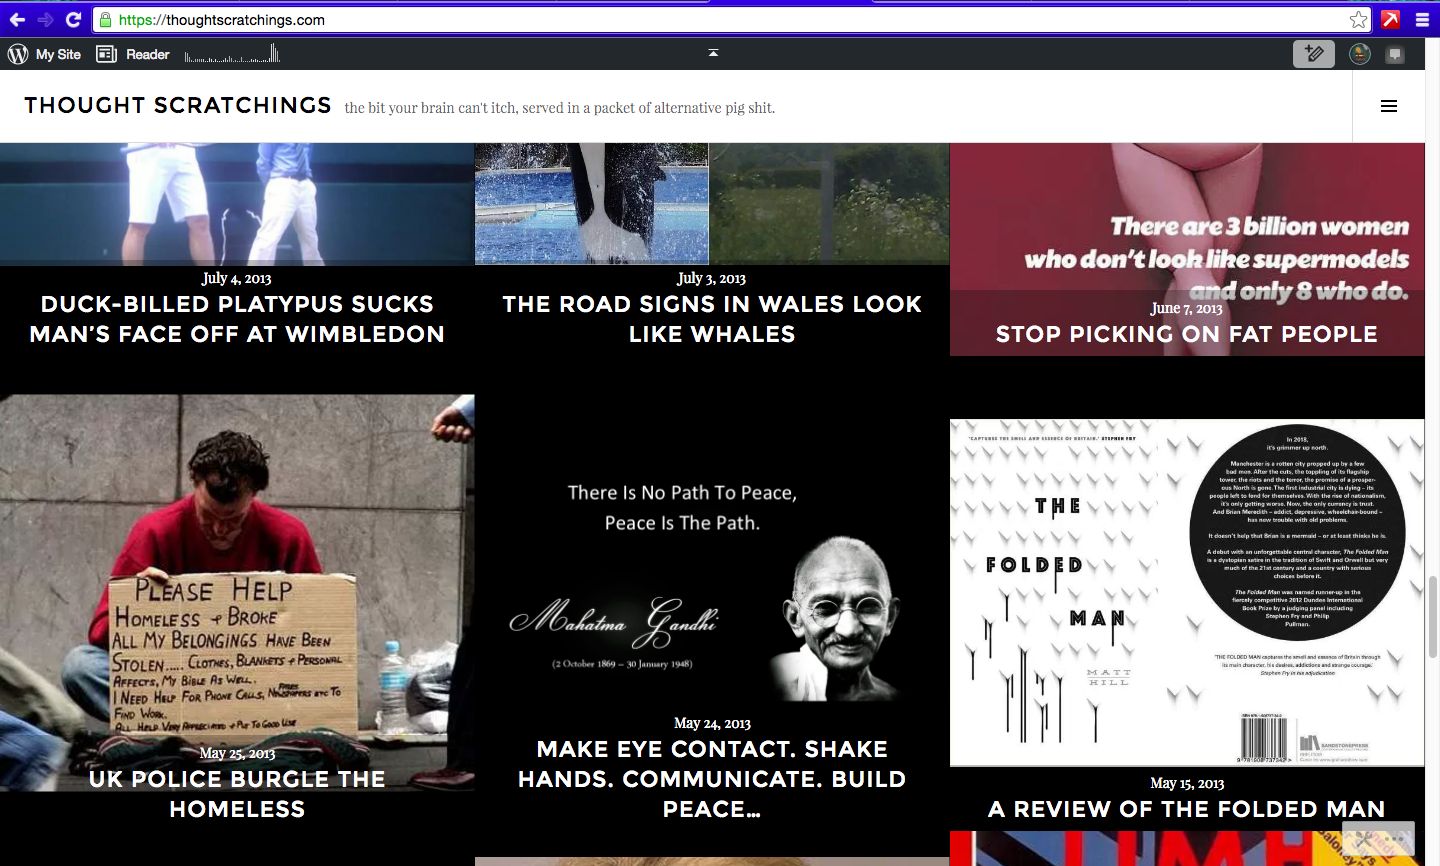Open Duck-Billed Platypus Wimbledon post
The image size is (1440, 866).
pyautogui.click(x=237, y=319)
